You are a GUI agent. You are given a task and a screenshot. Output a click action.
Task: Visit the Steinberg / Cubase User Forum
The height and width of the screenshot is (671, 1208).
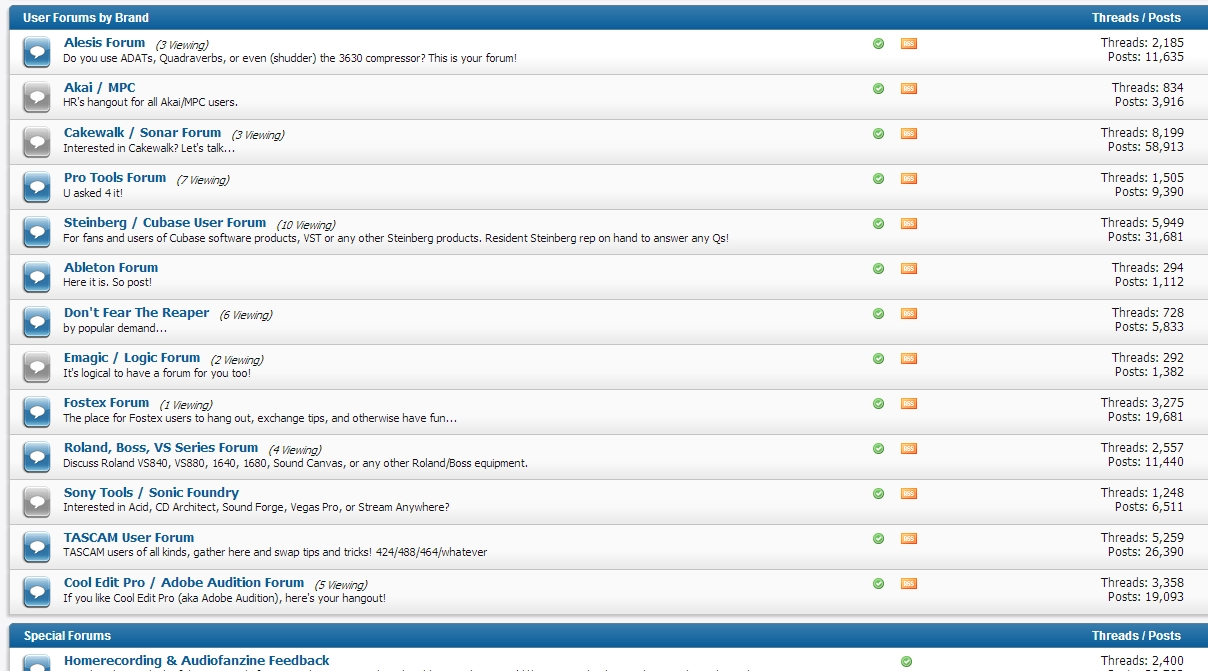pyautogui.click(x=165, y=223)
